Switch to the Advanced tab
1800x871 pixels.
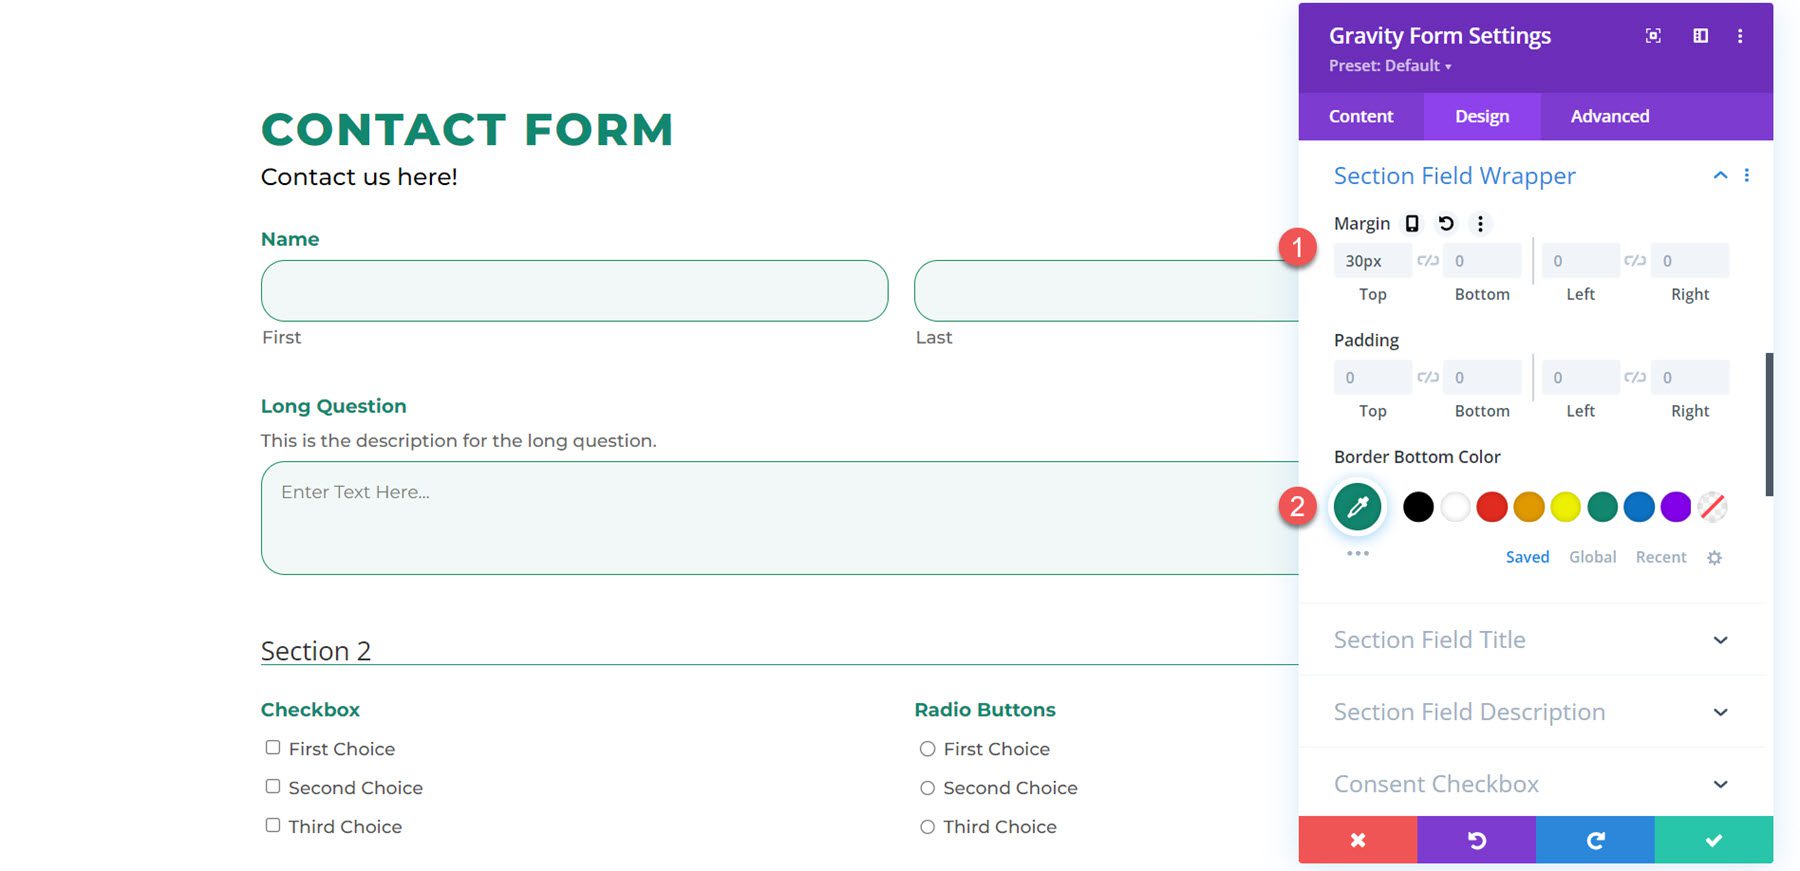(1609, 116)
